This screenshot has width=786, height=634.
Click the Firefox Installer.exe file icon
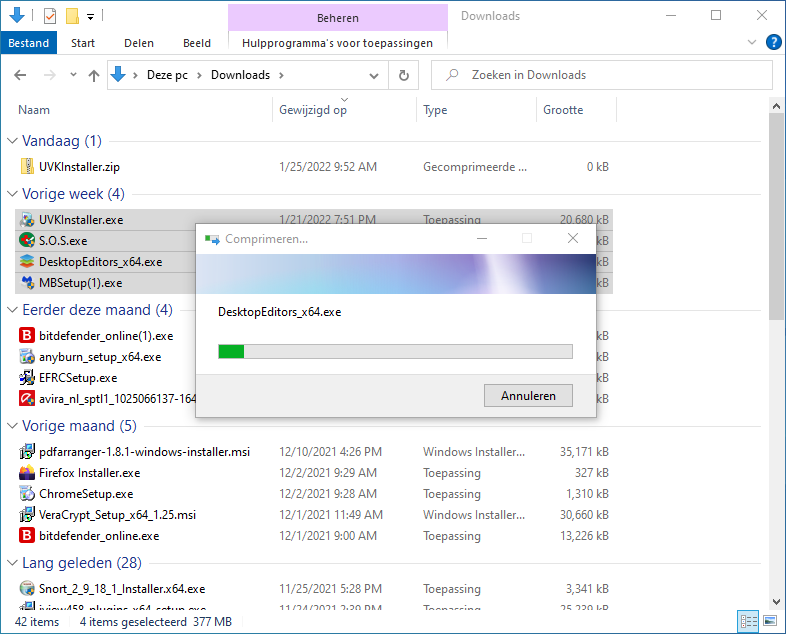tap(27, 473)
